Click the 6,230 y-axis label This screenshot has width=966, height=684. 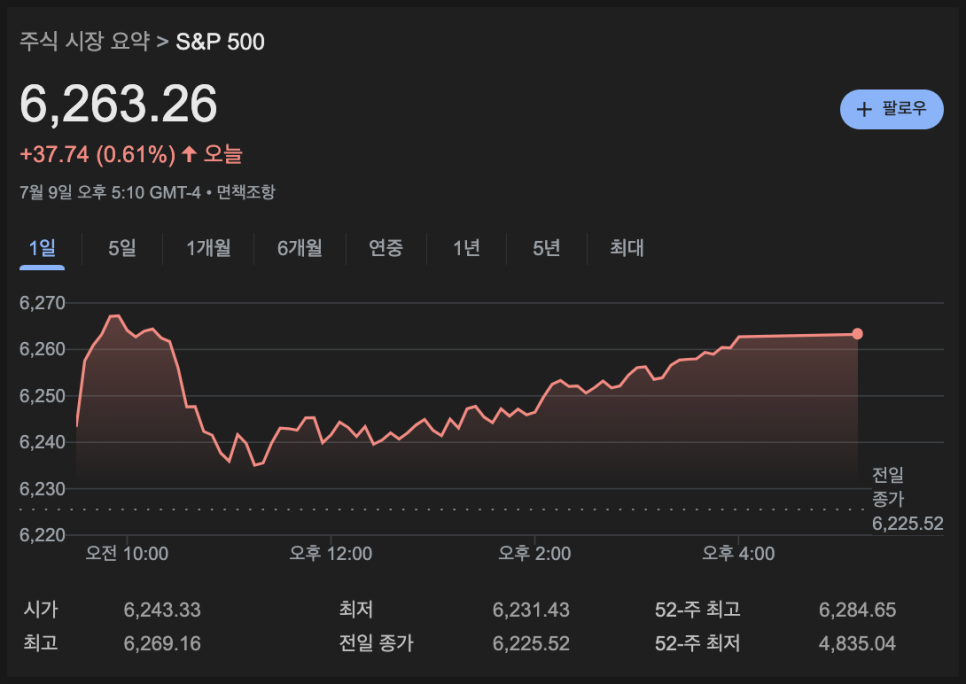click(42, 489)
